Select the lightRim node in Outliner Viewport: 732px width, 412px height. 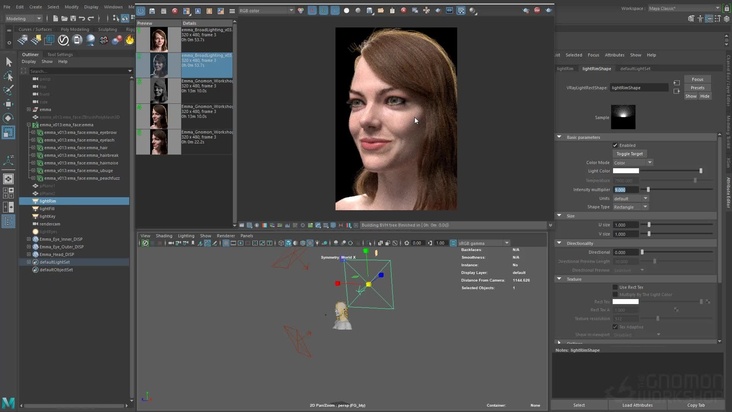47,201
